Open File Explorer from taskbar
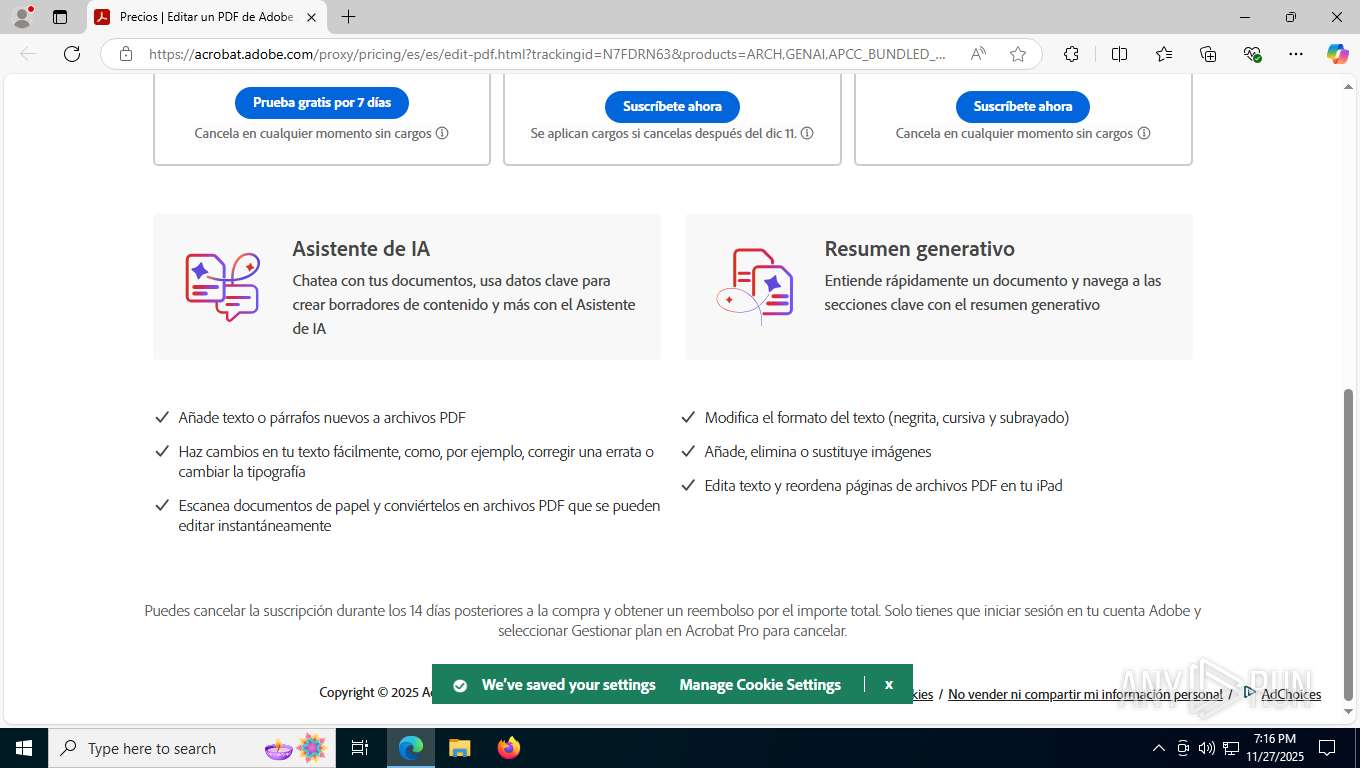This screenshot has width=1360, height=768. pos(459,748)
